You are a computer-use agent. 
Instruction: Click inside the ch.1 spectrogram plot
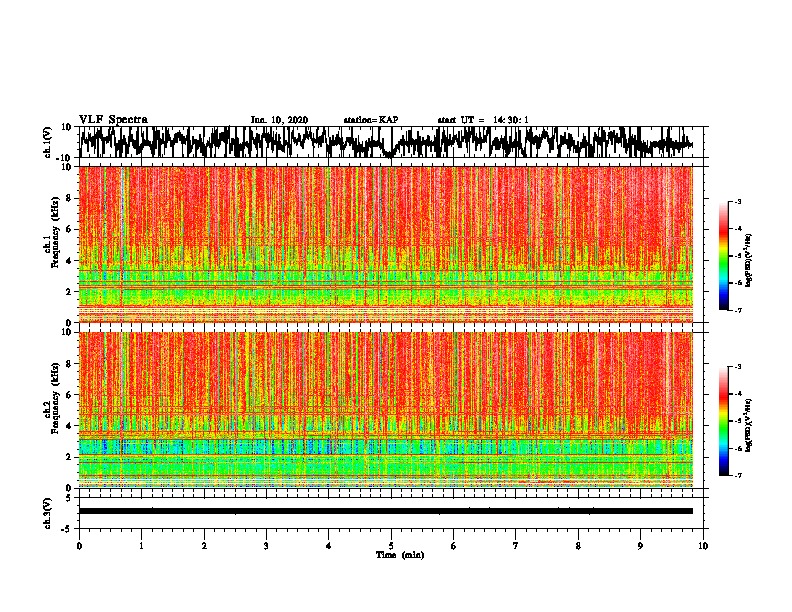[386, 244]
